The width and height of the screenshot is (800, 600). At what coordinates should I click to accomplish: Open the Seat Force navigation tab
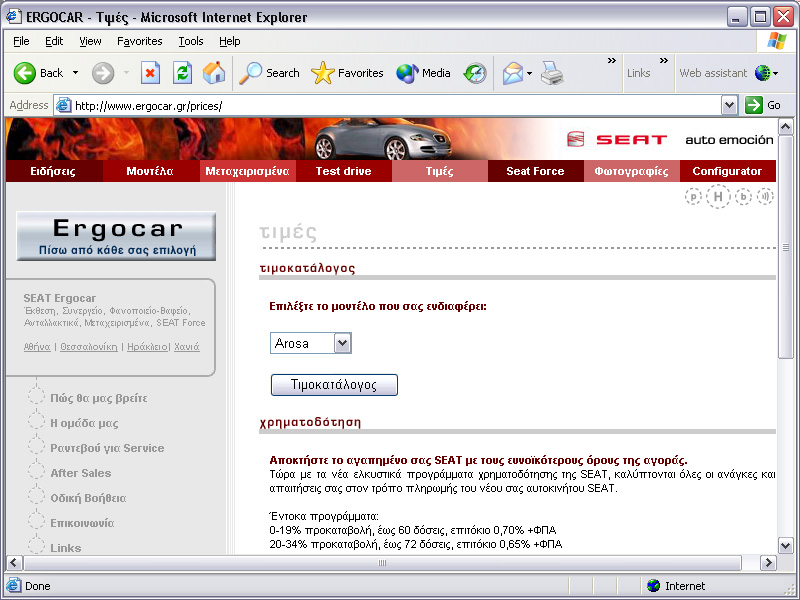tap(535, 171)
